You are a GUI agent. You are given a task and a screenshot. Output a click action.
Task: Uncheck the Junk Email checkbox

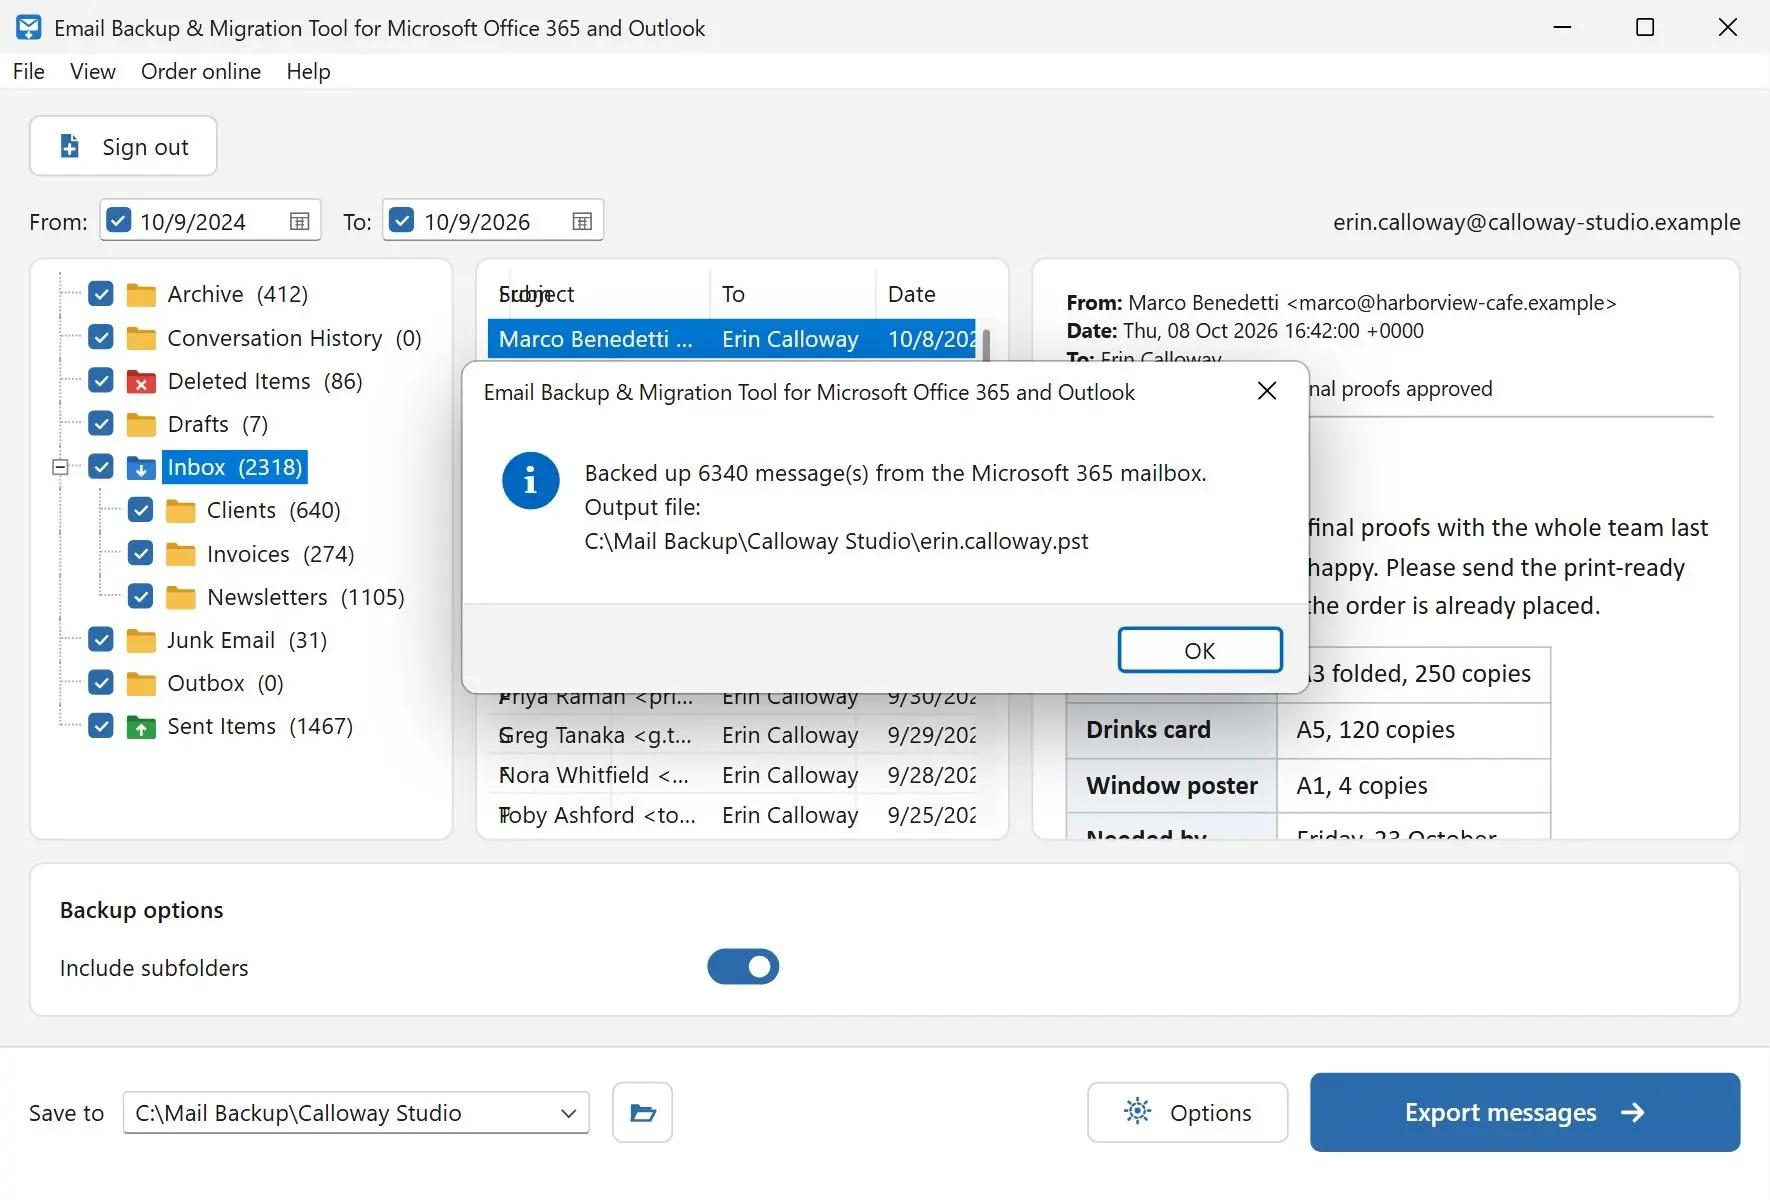[101, 640]
